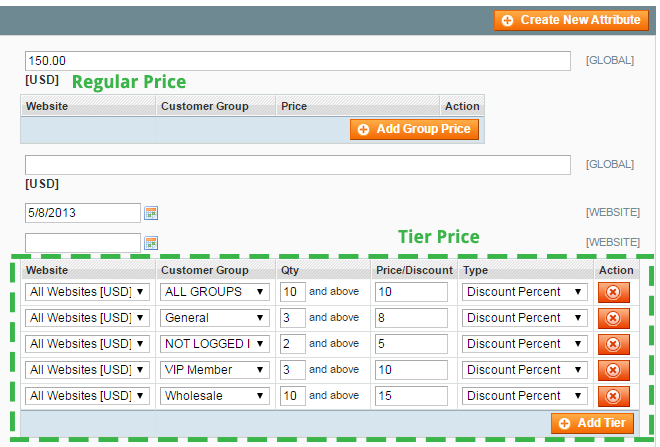Click the date field containing 5/8/2013
The image size is (660, 447).
click(83, 213)
